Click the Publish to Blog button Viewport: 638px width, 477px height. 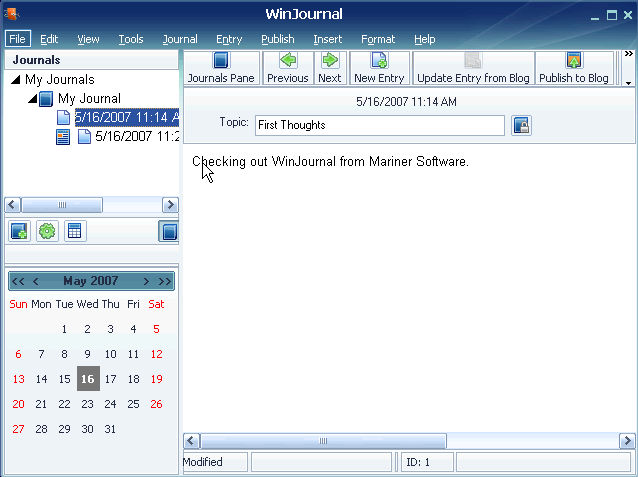coord(574,68)
